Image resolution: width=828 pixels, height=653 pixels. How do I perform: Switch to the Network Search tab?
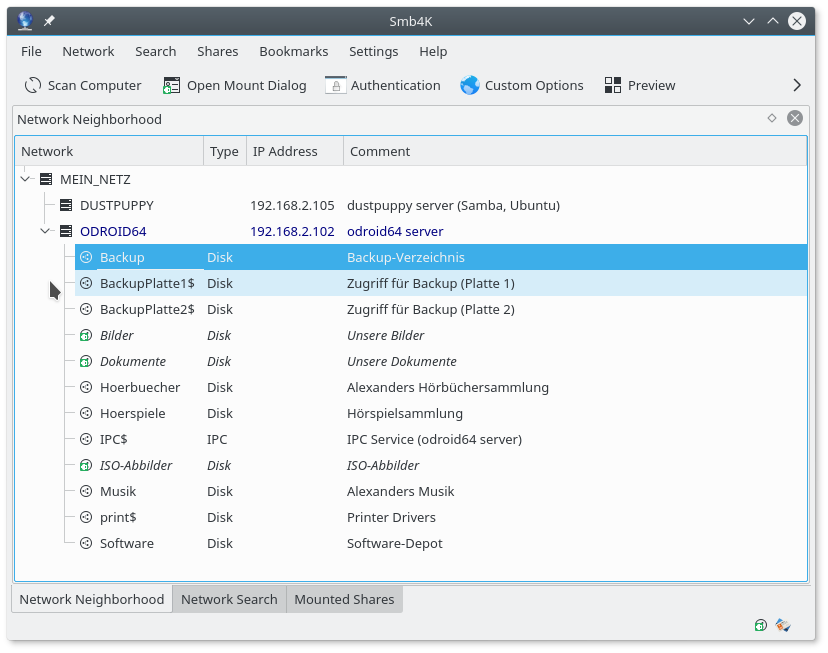tap(229, 600)
